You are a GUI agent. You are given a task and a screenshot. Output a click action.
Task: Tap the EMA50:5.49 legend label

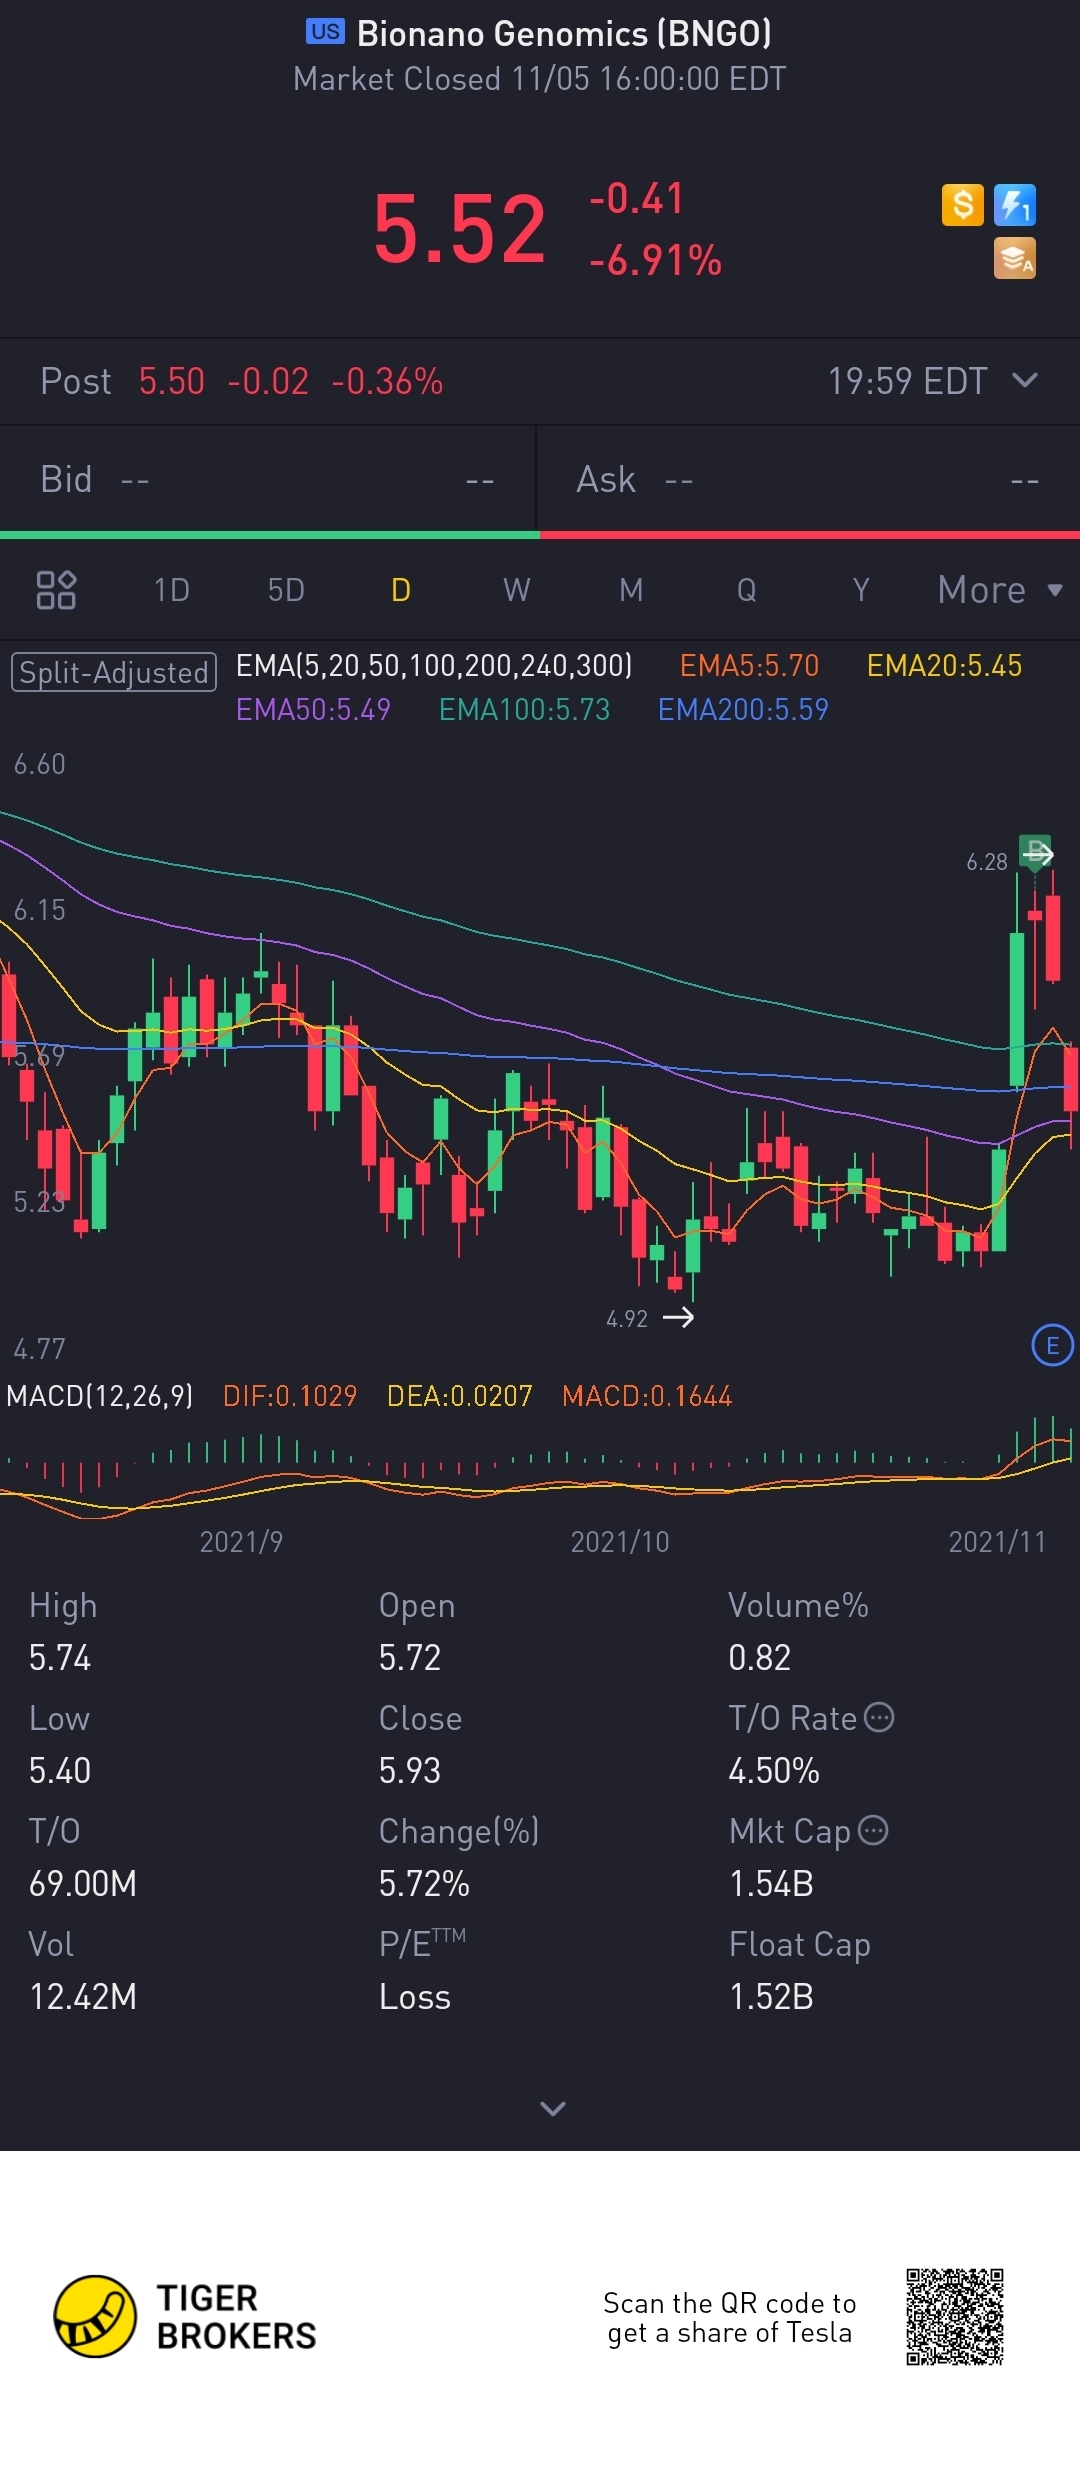(313, 709)
